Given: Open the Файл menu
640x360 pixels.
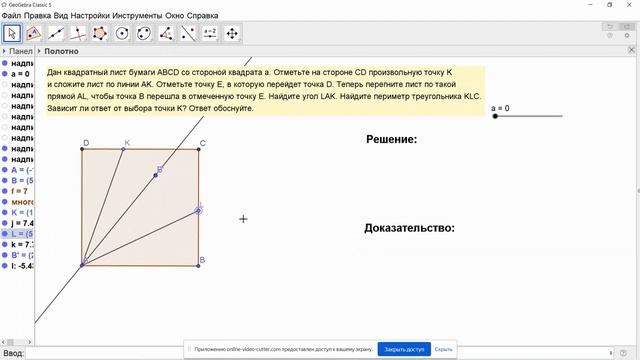Looking at the screenshot, I should 11,16.
